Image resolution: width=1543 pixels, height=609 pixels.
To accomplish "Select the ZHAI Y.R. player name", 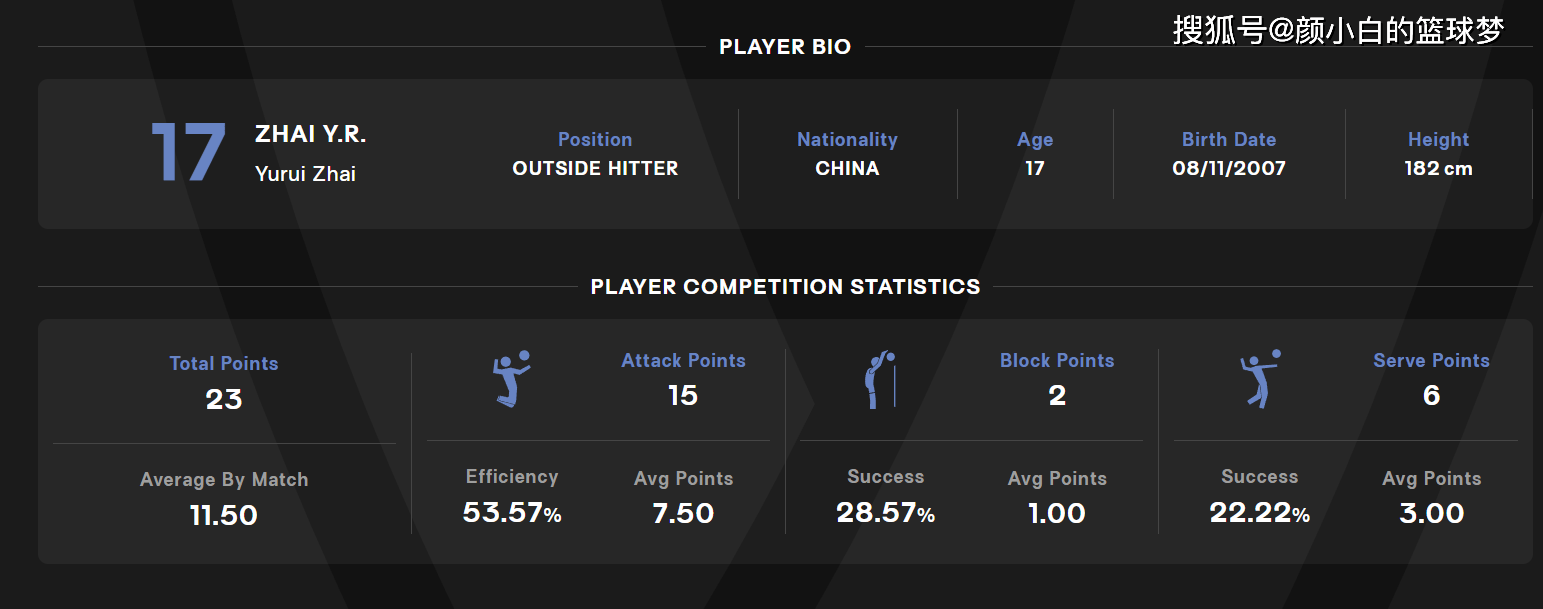I will tap(310, 134).
